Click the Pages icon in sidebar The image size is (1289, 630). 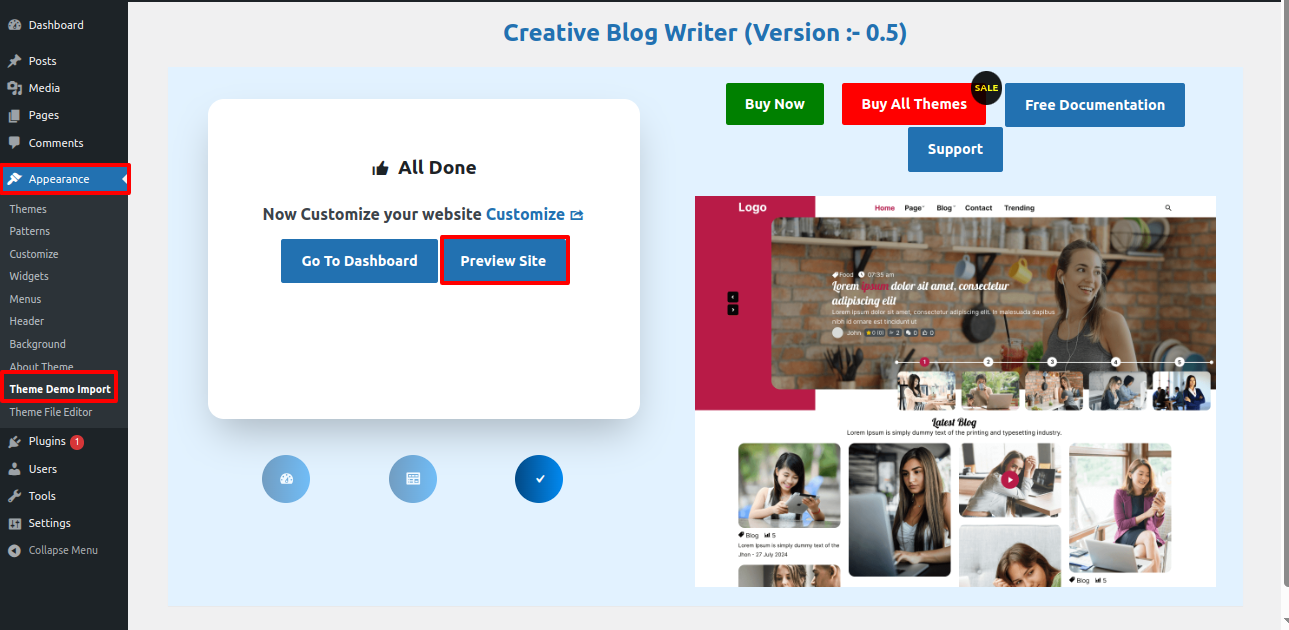15,115
